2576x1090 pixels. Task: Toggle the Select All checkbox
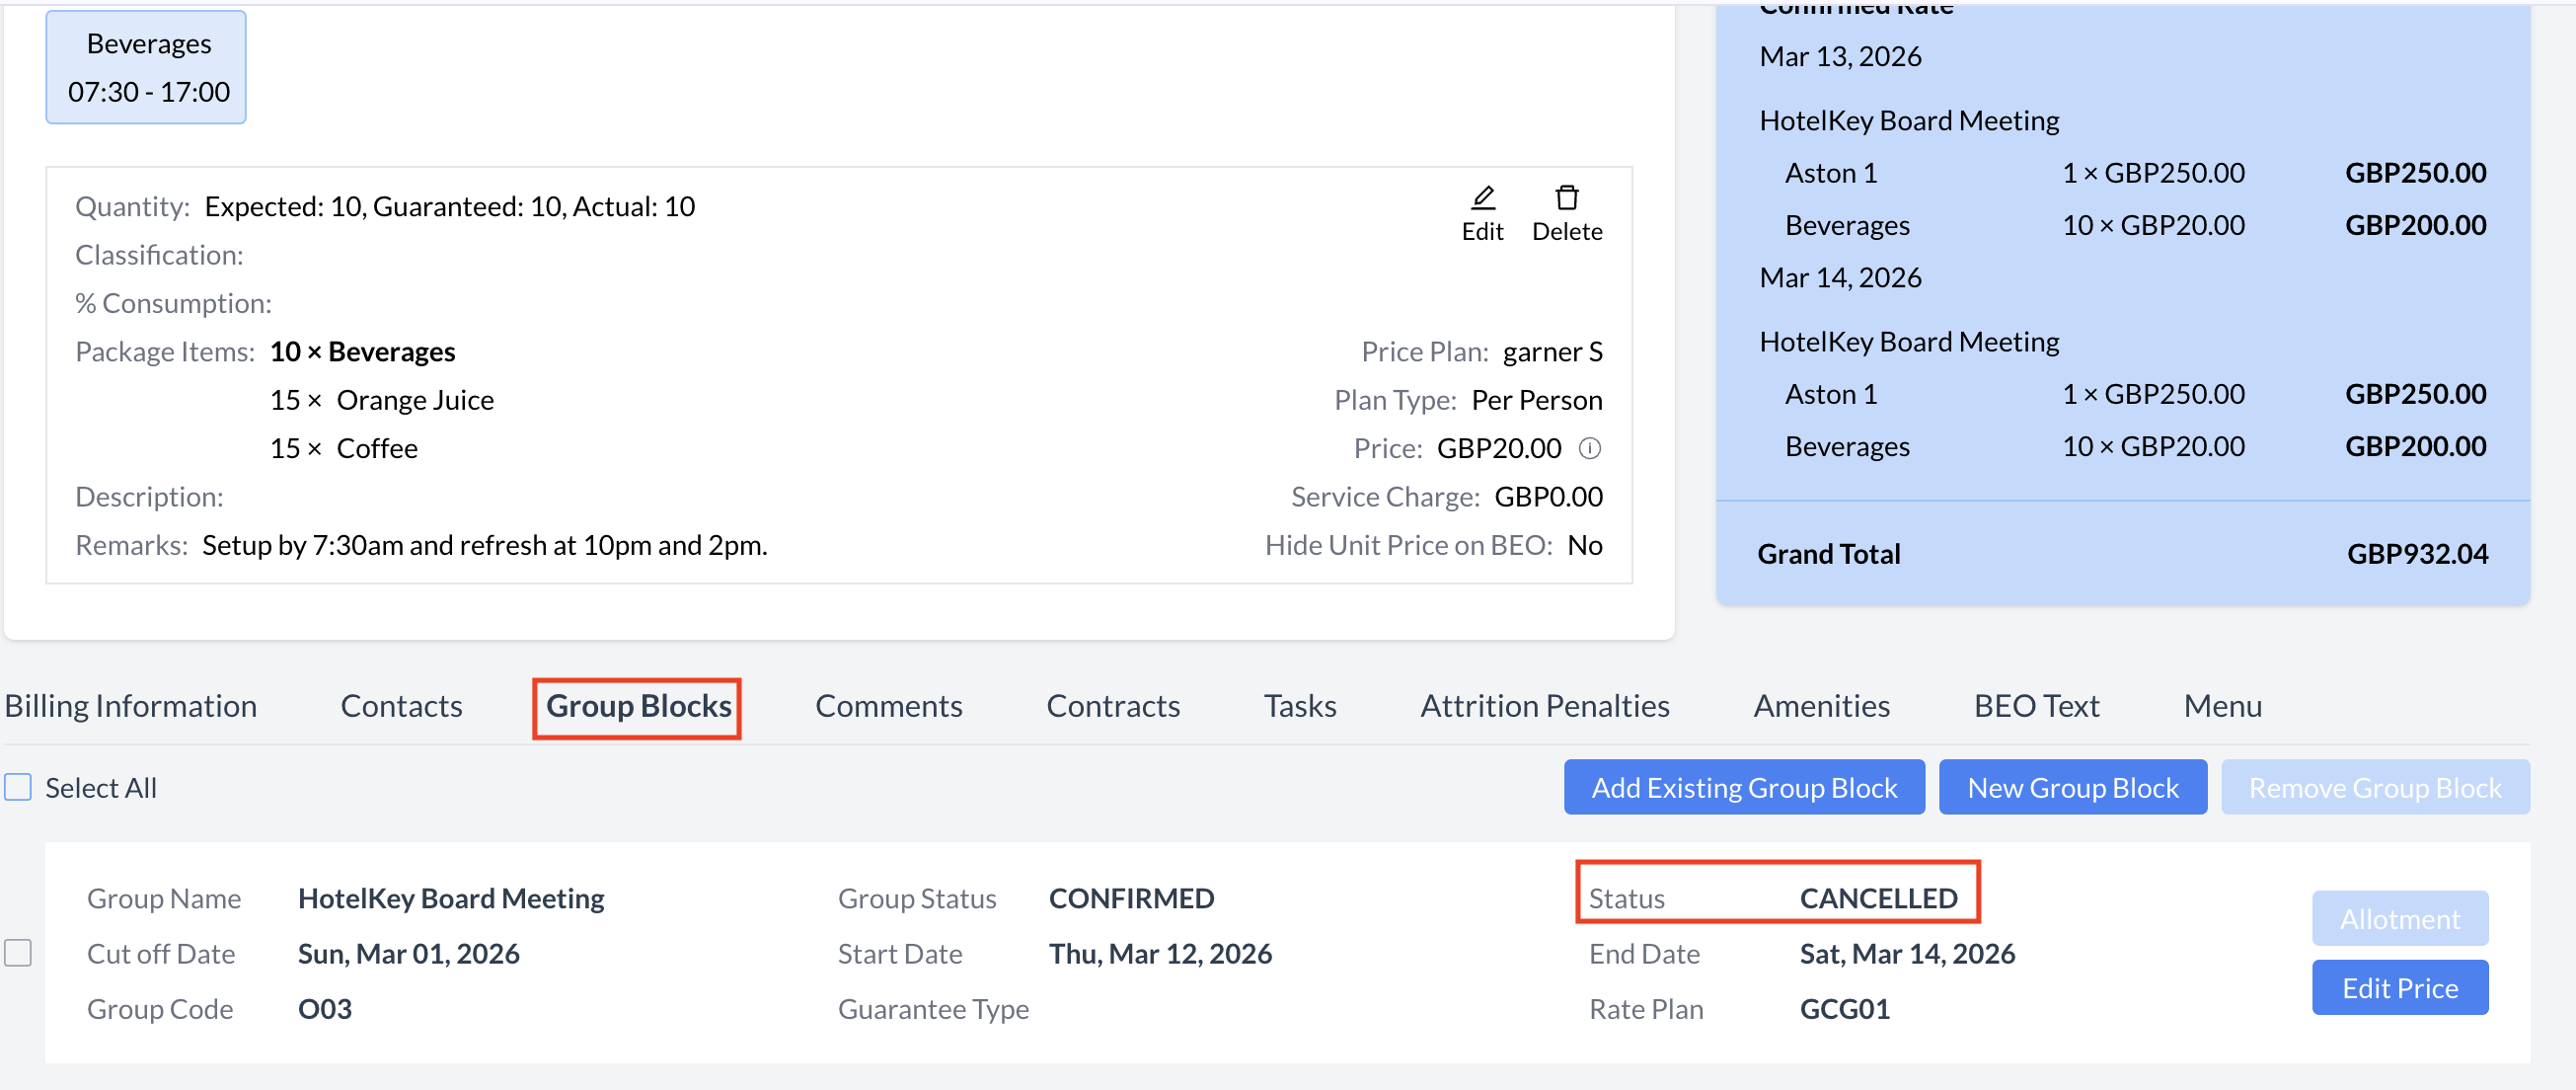point(18,787)
